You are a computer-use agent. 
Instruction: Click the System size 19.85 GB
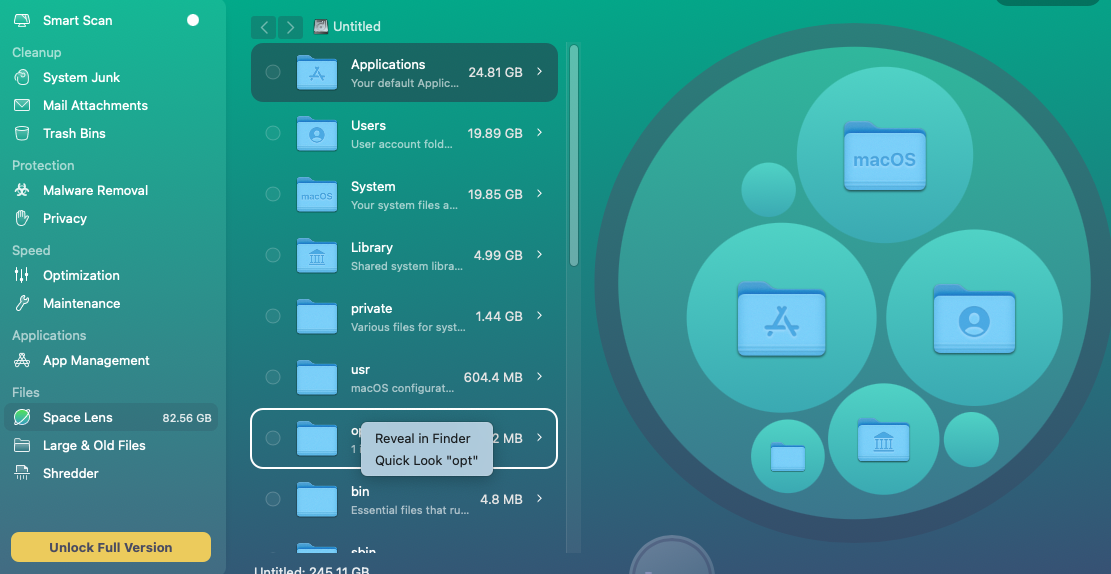click(495, 194)
